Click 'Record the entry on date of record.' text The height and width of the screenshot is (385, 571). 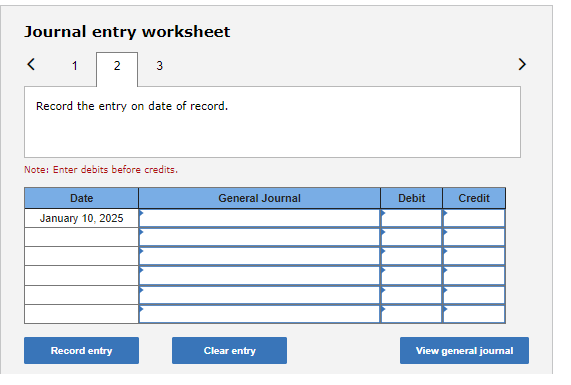click(132, 106)
